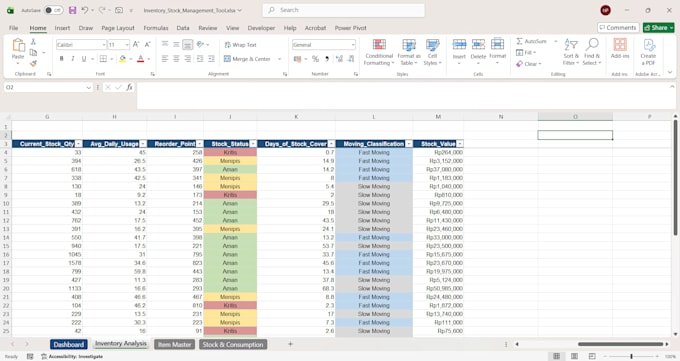The image size is (680, 361).
Task: Open Current_Stock_Qty filter dropdown
Action: [x=78, y=144]
